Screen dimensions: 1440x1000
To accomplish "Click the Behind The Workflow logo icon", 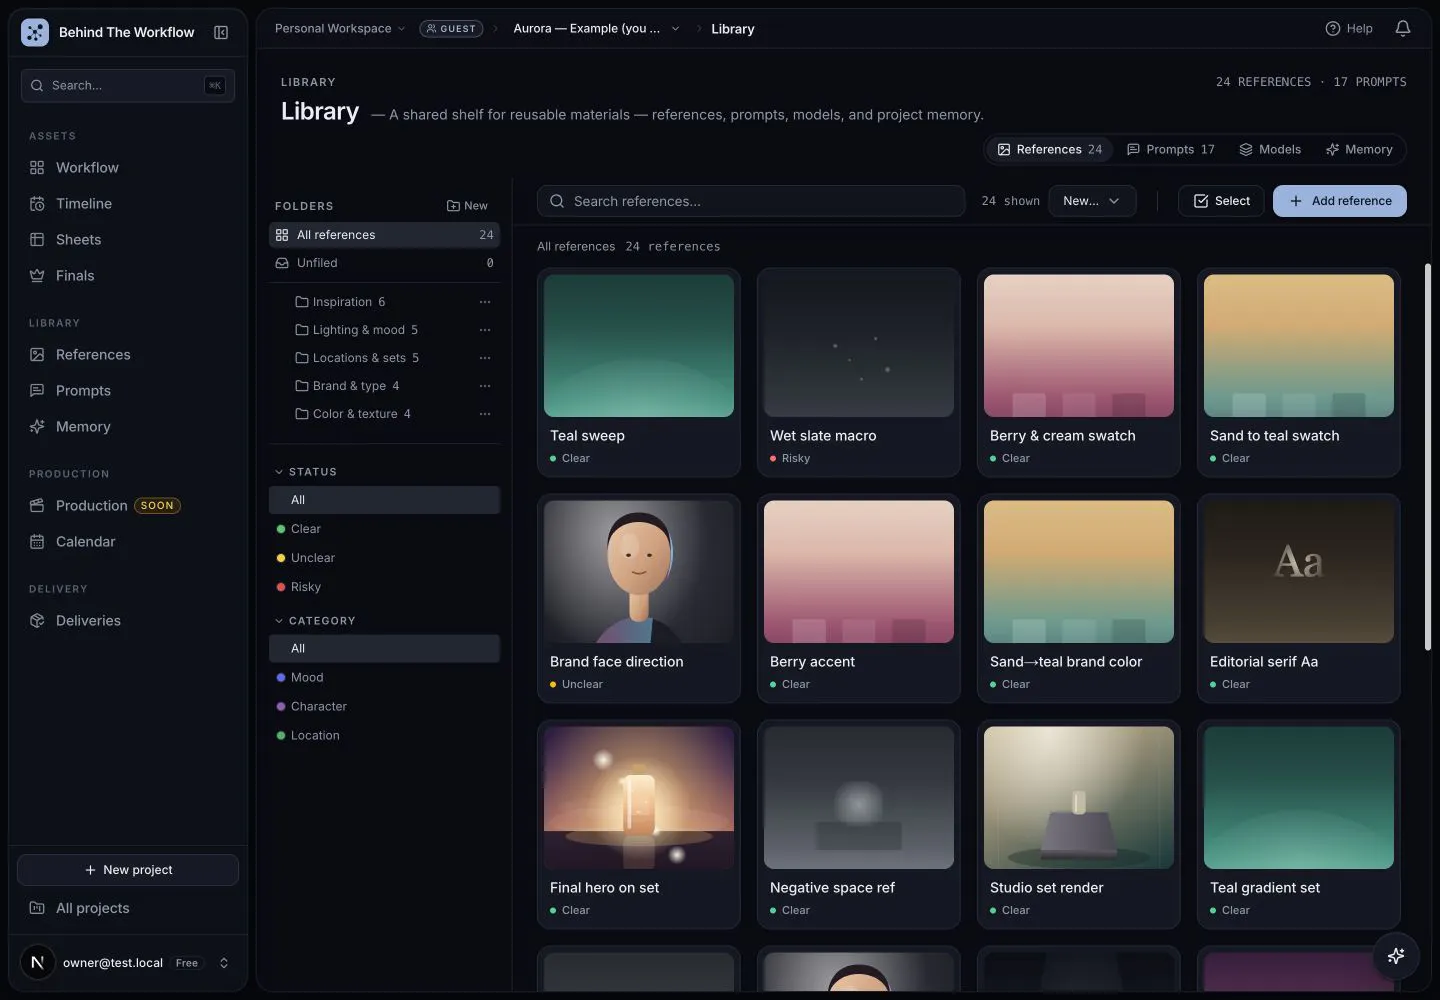I will (35, 32).
